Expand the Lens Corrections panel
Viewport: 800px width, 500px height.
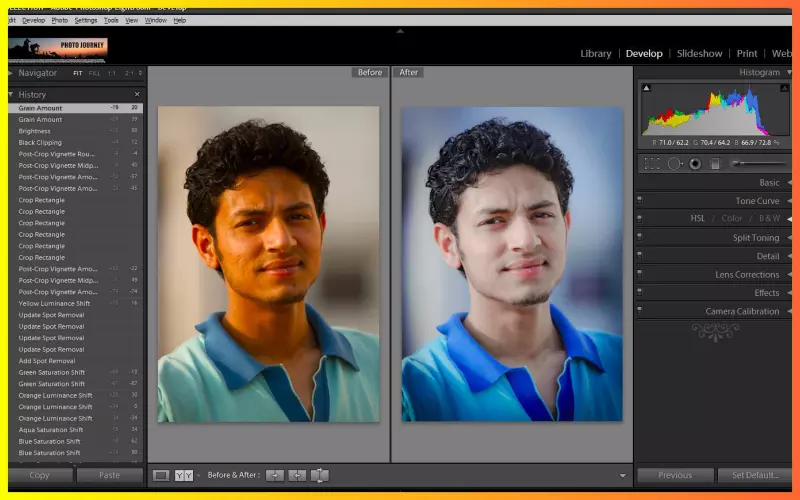[x=789, y=274]
